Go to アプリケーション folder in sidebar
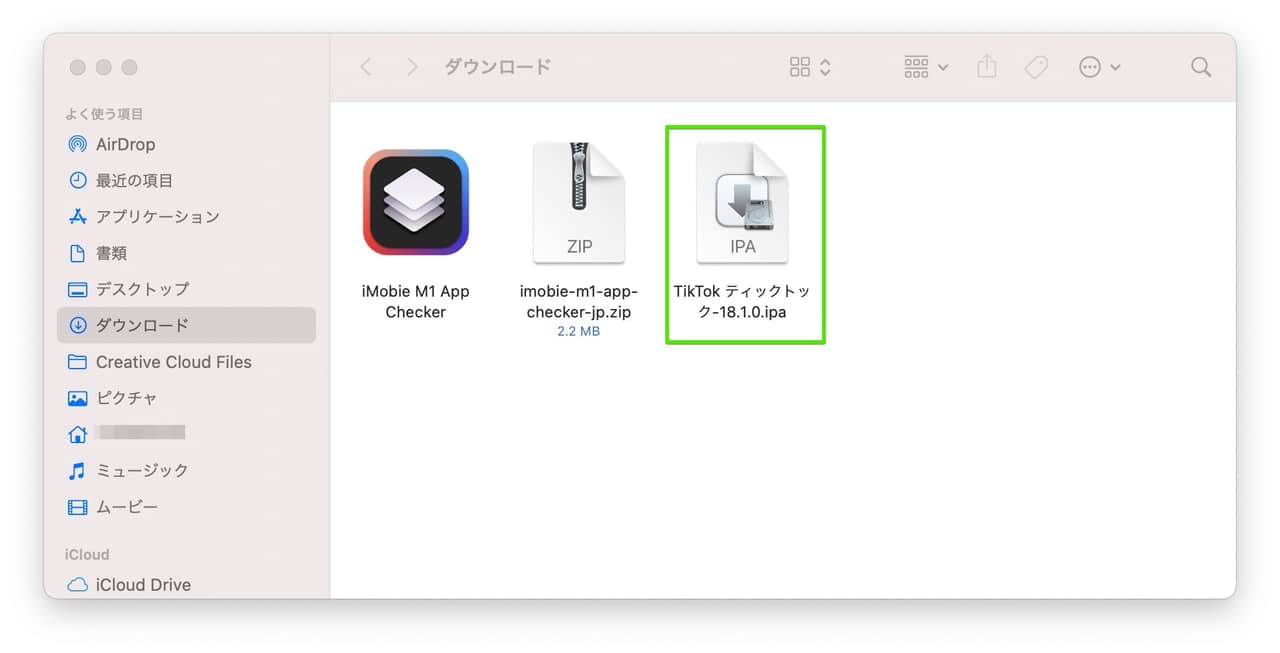The width and height of the screenshot is (1280, 653). click(x=157, y=217)
